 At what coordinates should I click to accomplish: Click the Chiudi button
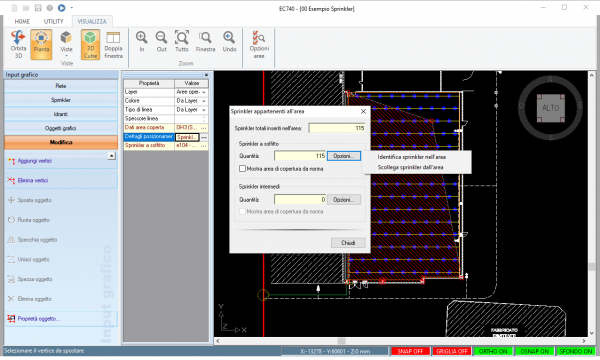(x=348, y=243)
